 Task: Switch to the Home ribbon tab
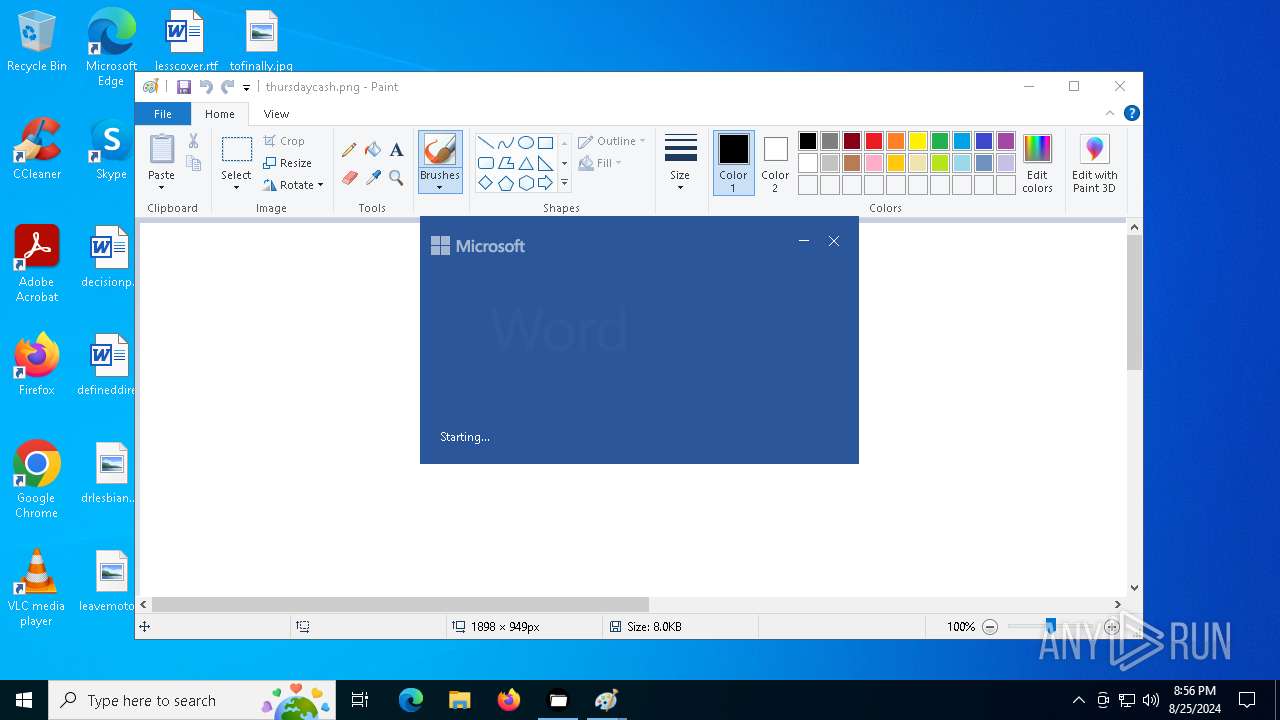(x=220, y=114)
